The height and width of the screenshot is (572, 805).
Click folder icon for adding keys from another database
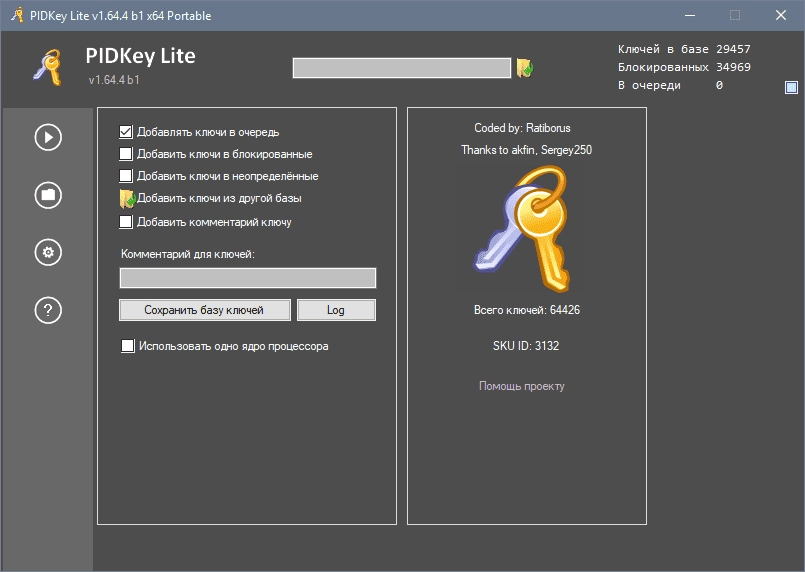coord(127,199)
